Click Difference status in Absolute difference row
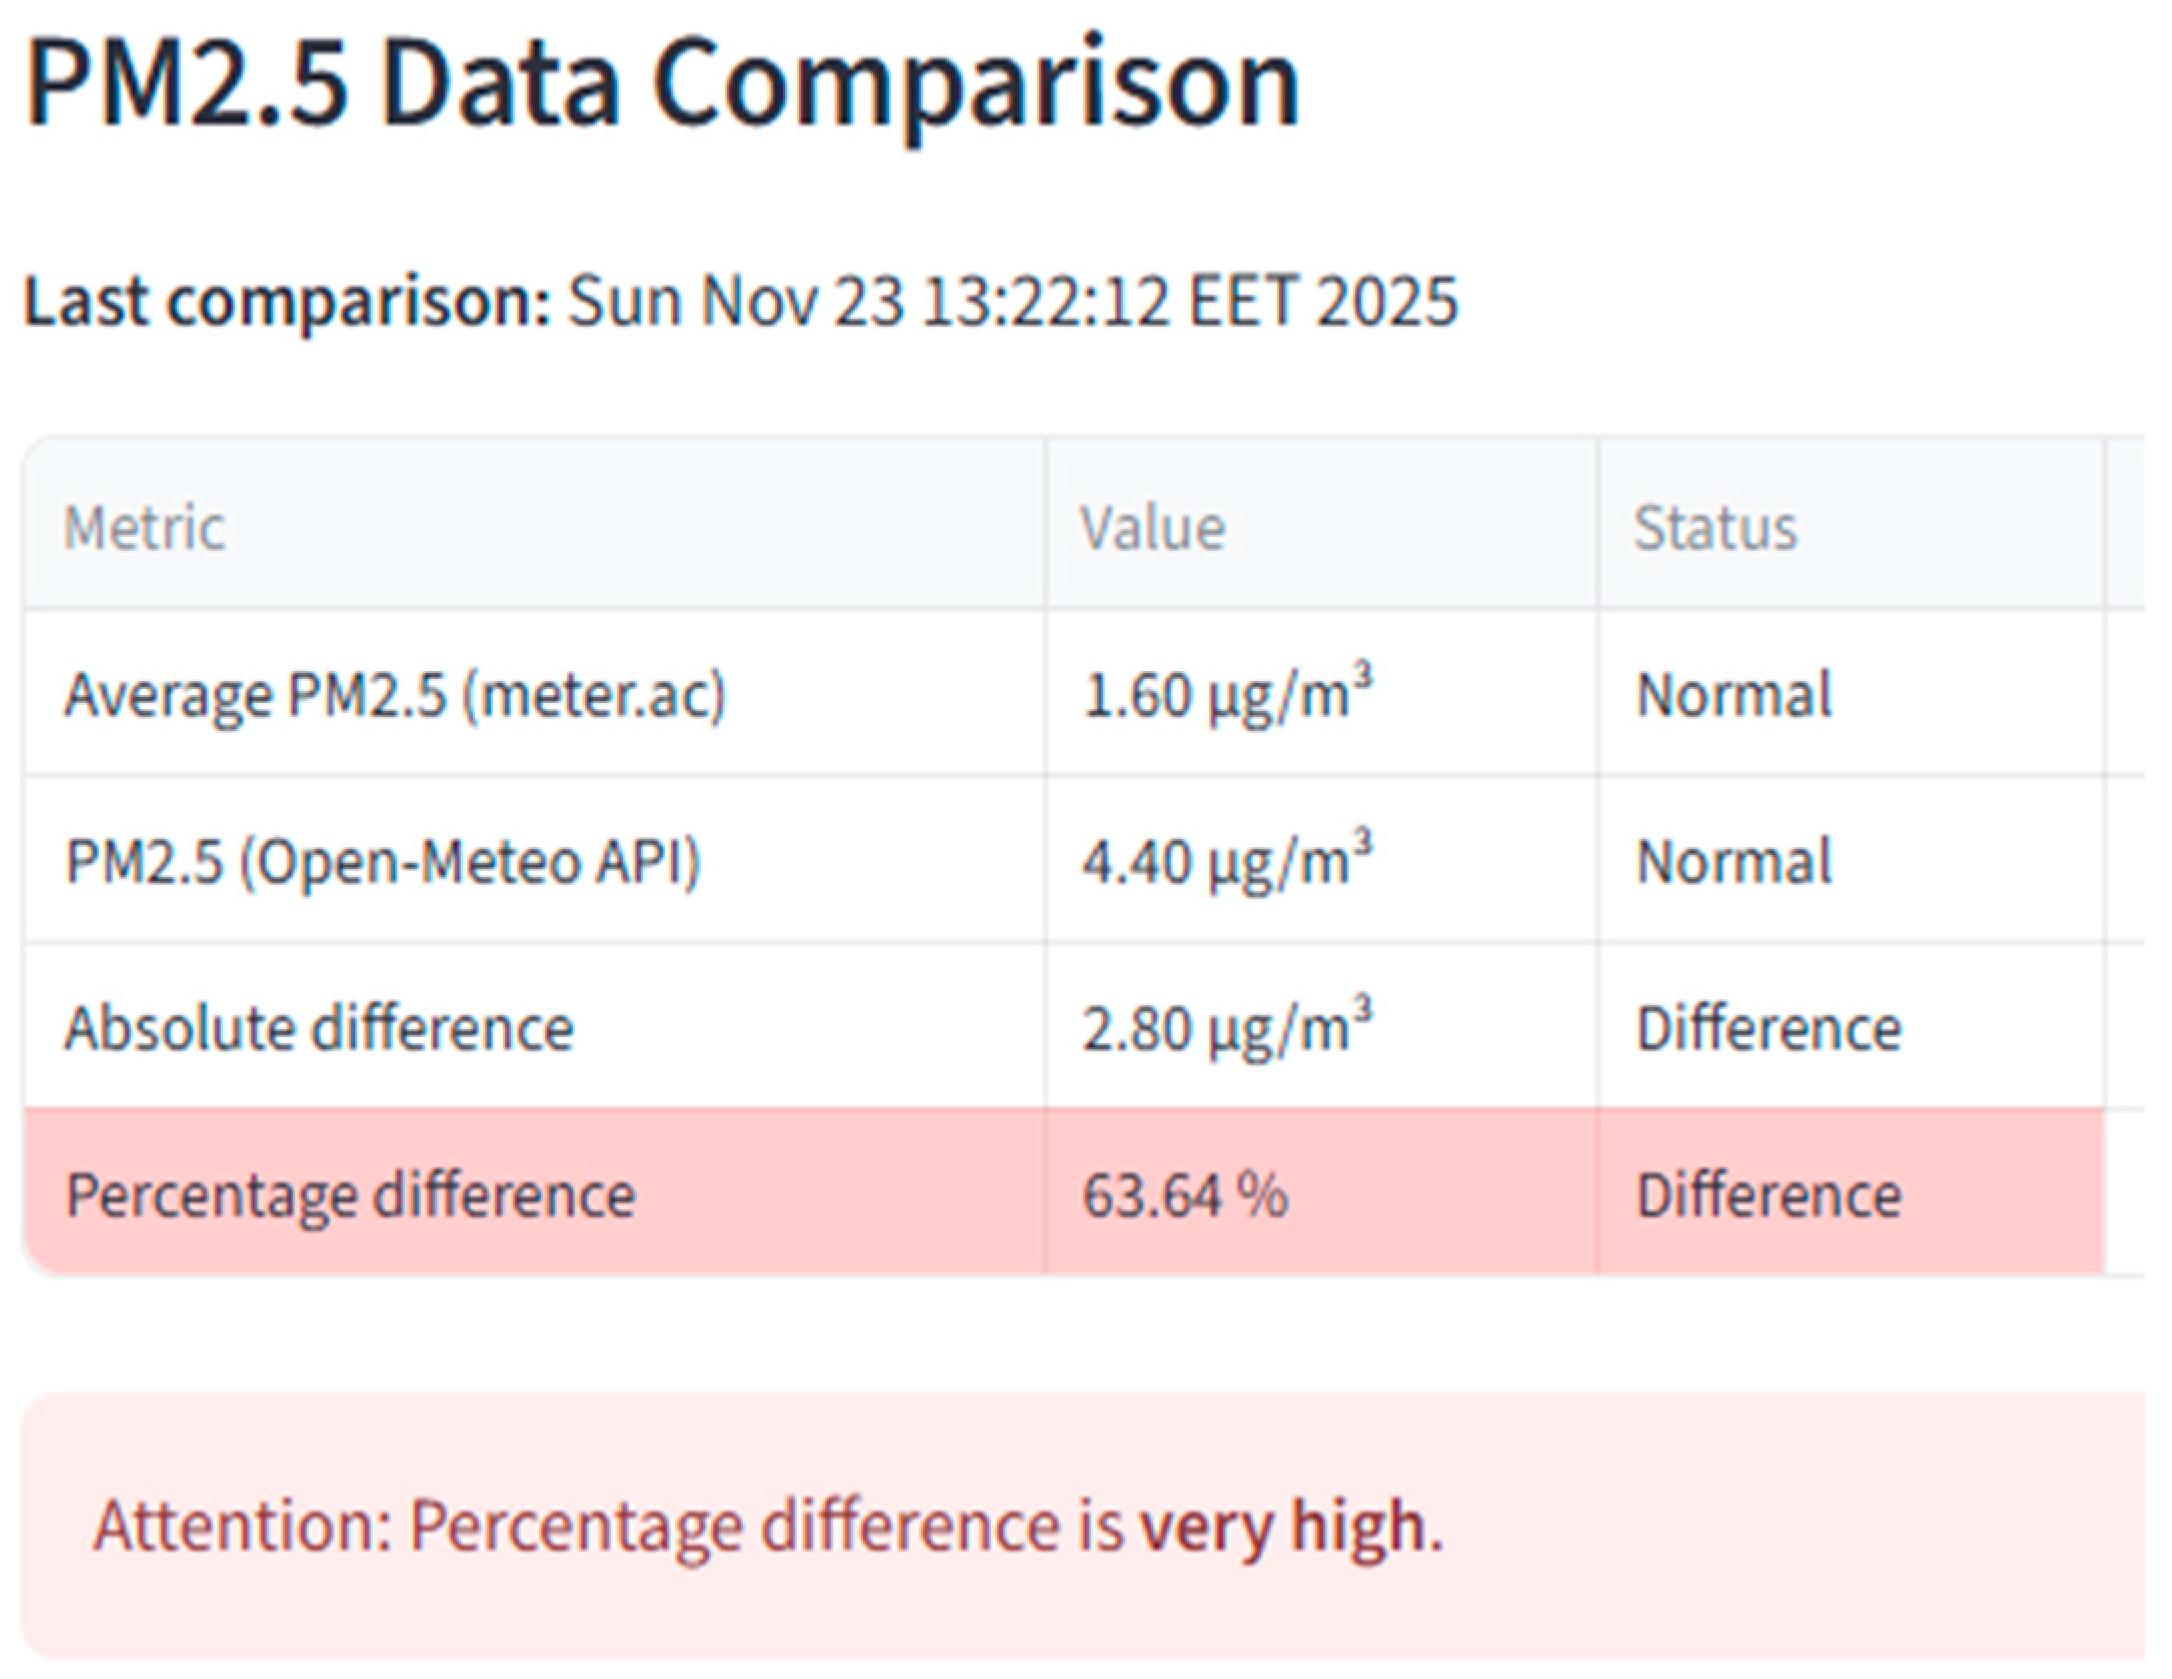Screen dimensions: 2172x1679 [1768, 1028]
